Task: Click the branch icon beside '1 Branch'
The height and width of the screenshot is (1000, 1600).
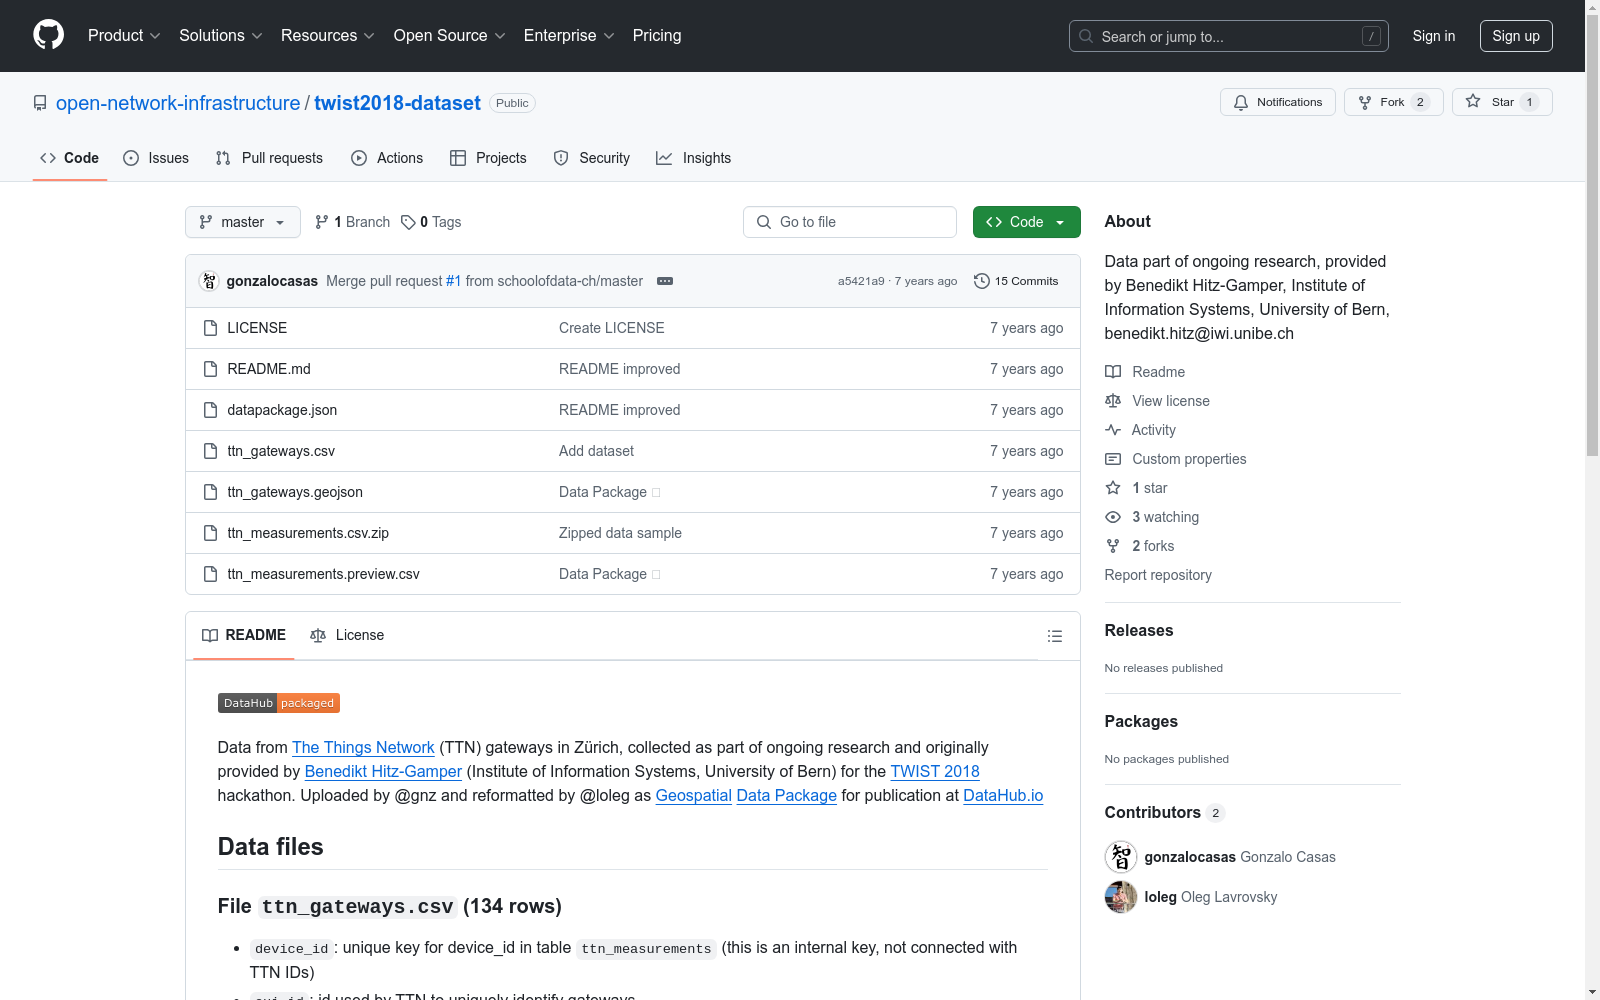Action: tap(322, 222)
